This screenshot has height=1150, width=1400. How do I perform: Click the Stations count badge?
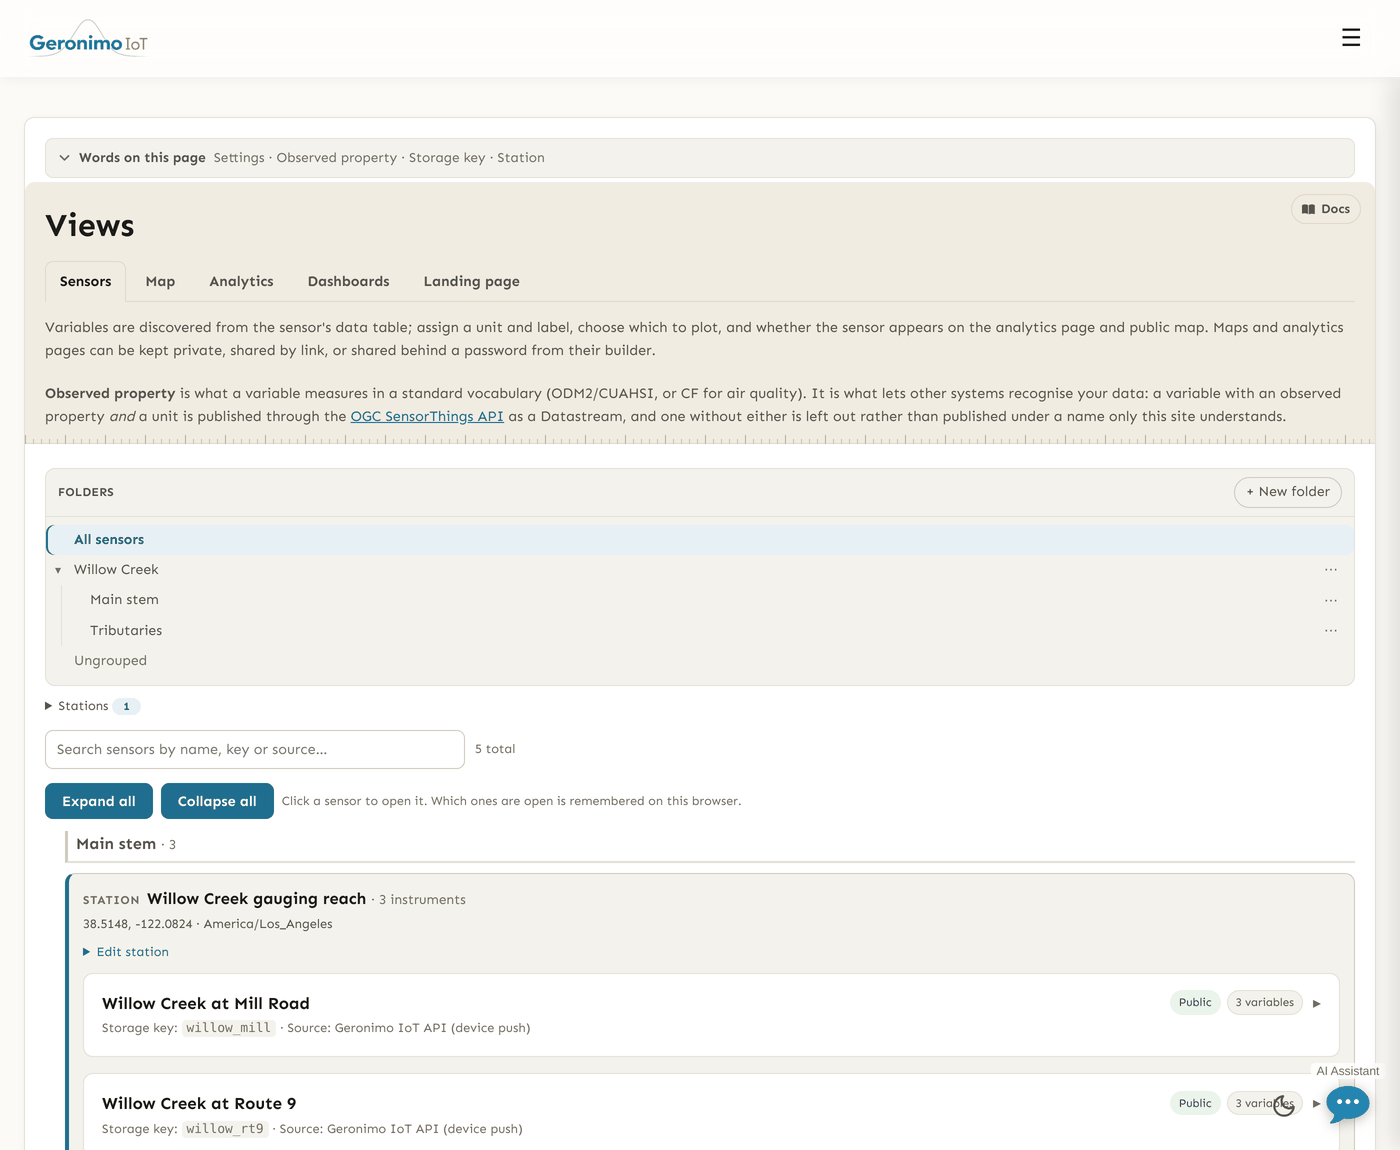click(x=126, y=706)
